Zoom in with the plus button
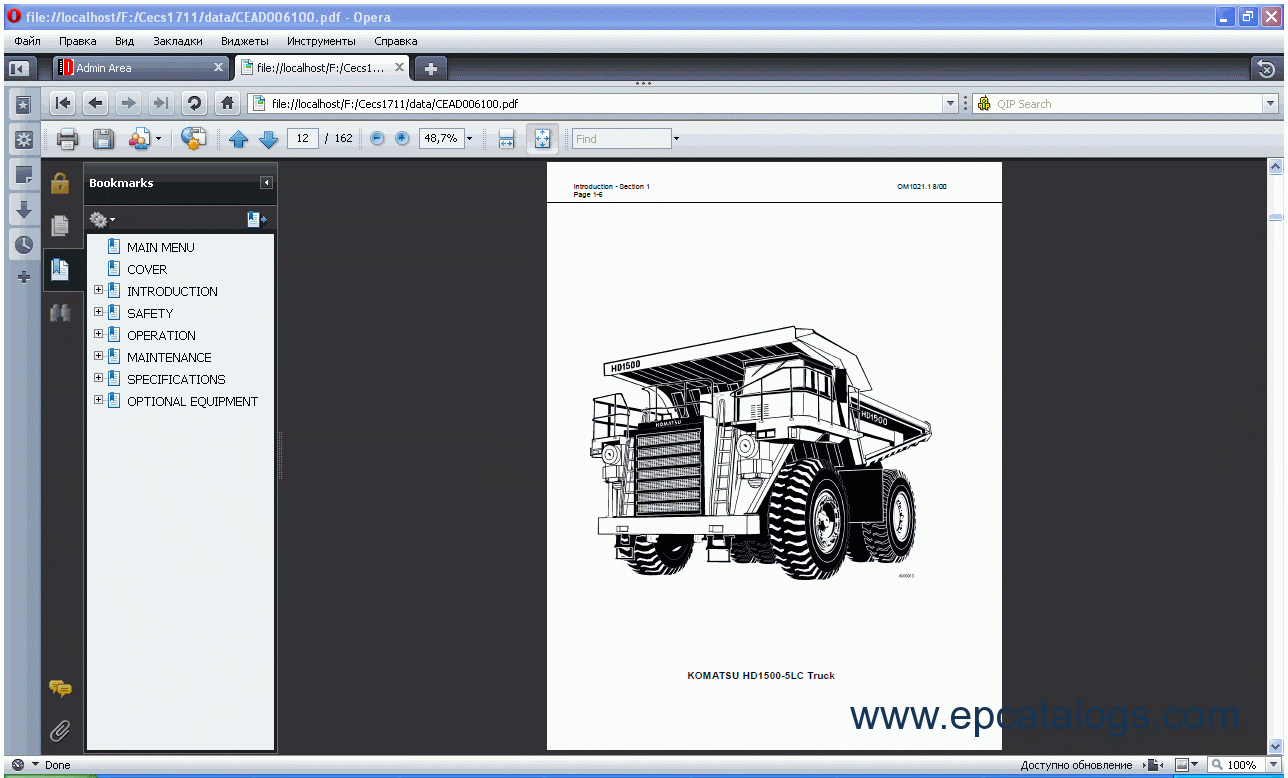Screen dimensions: 1288x778 pyautogui.click(x=402, y=138)
